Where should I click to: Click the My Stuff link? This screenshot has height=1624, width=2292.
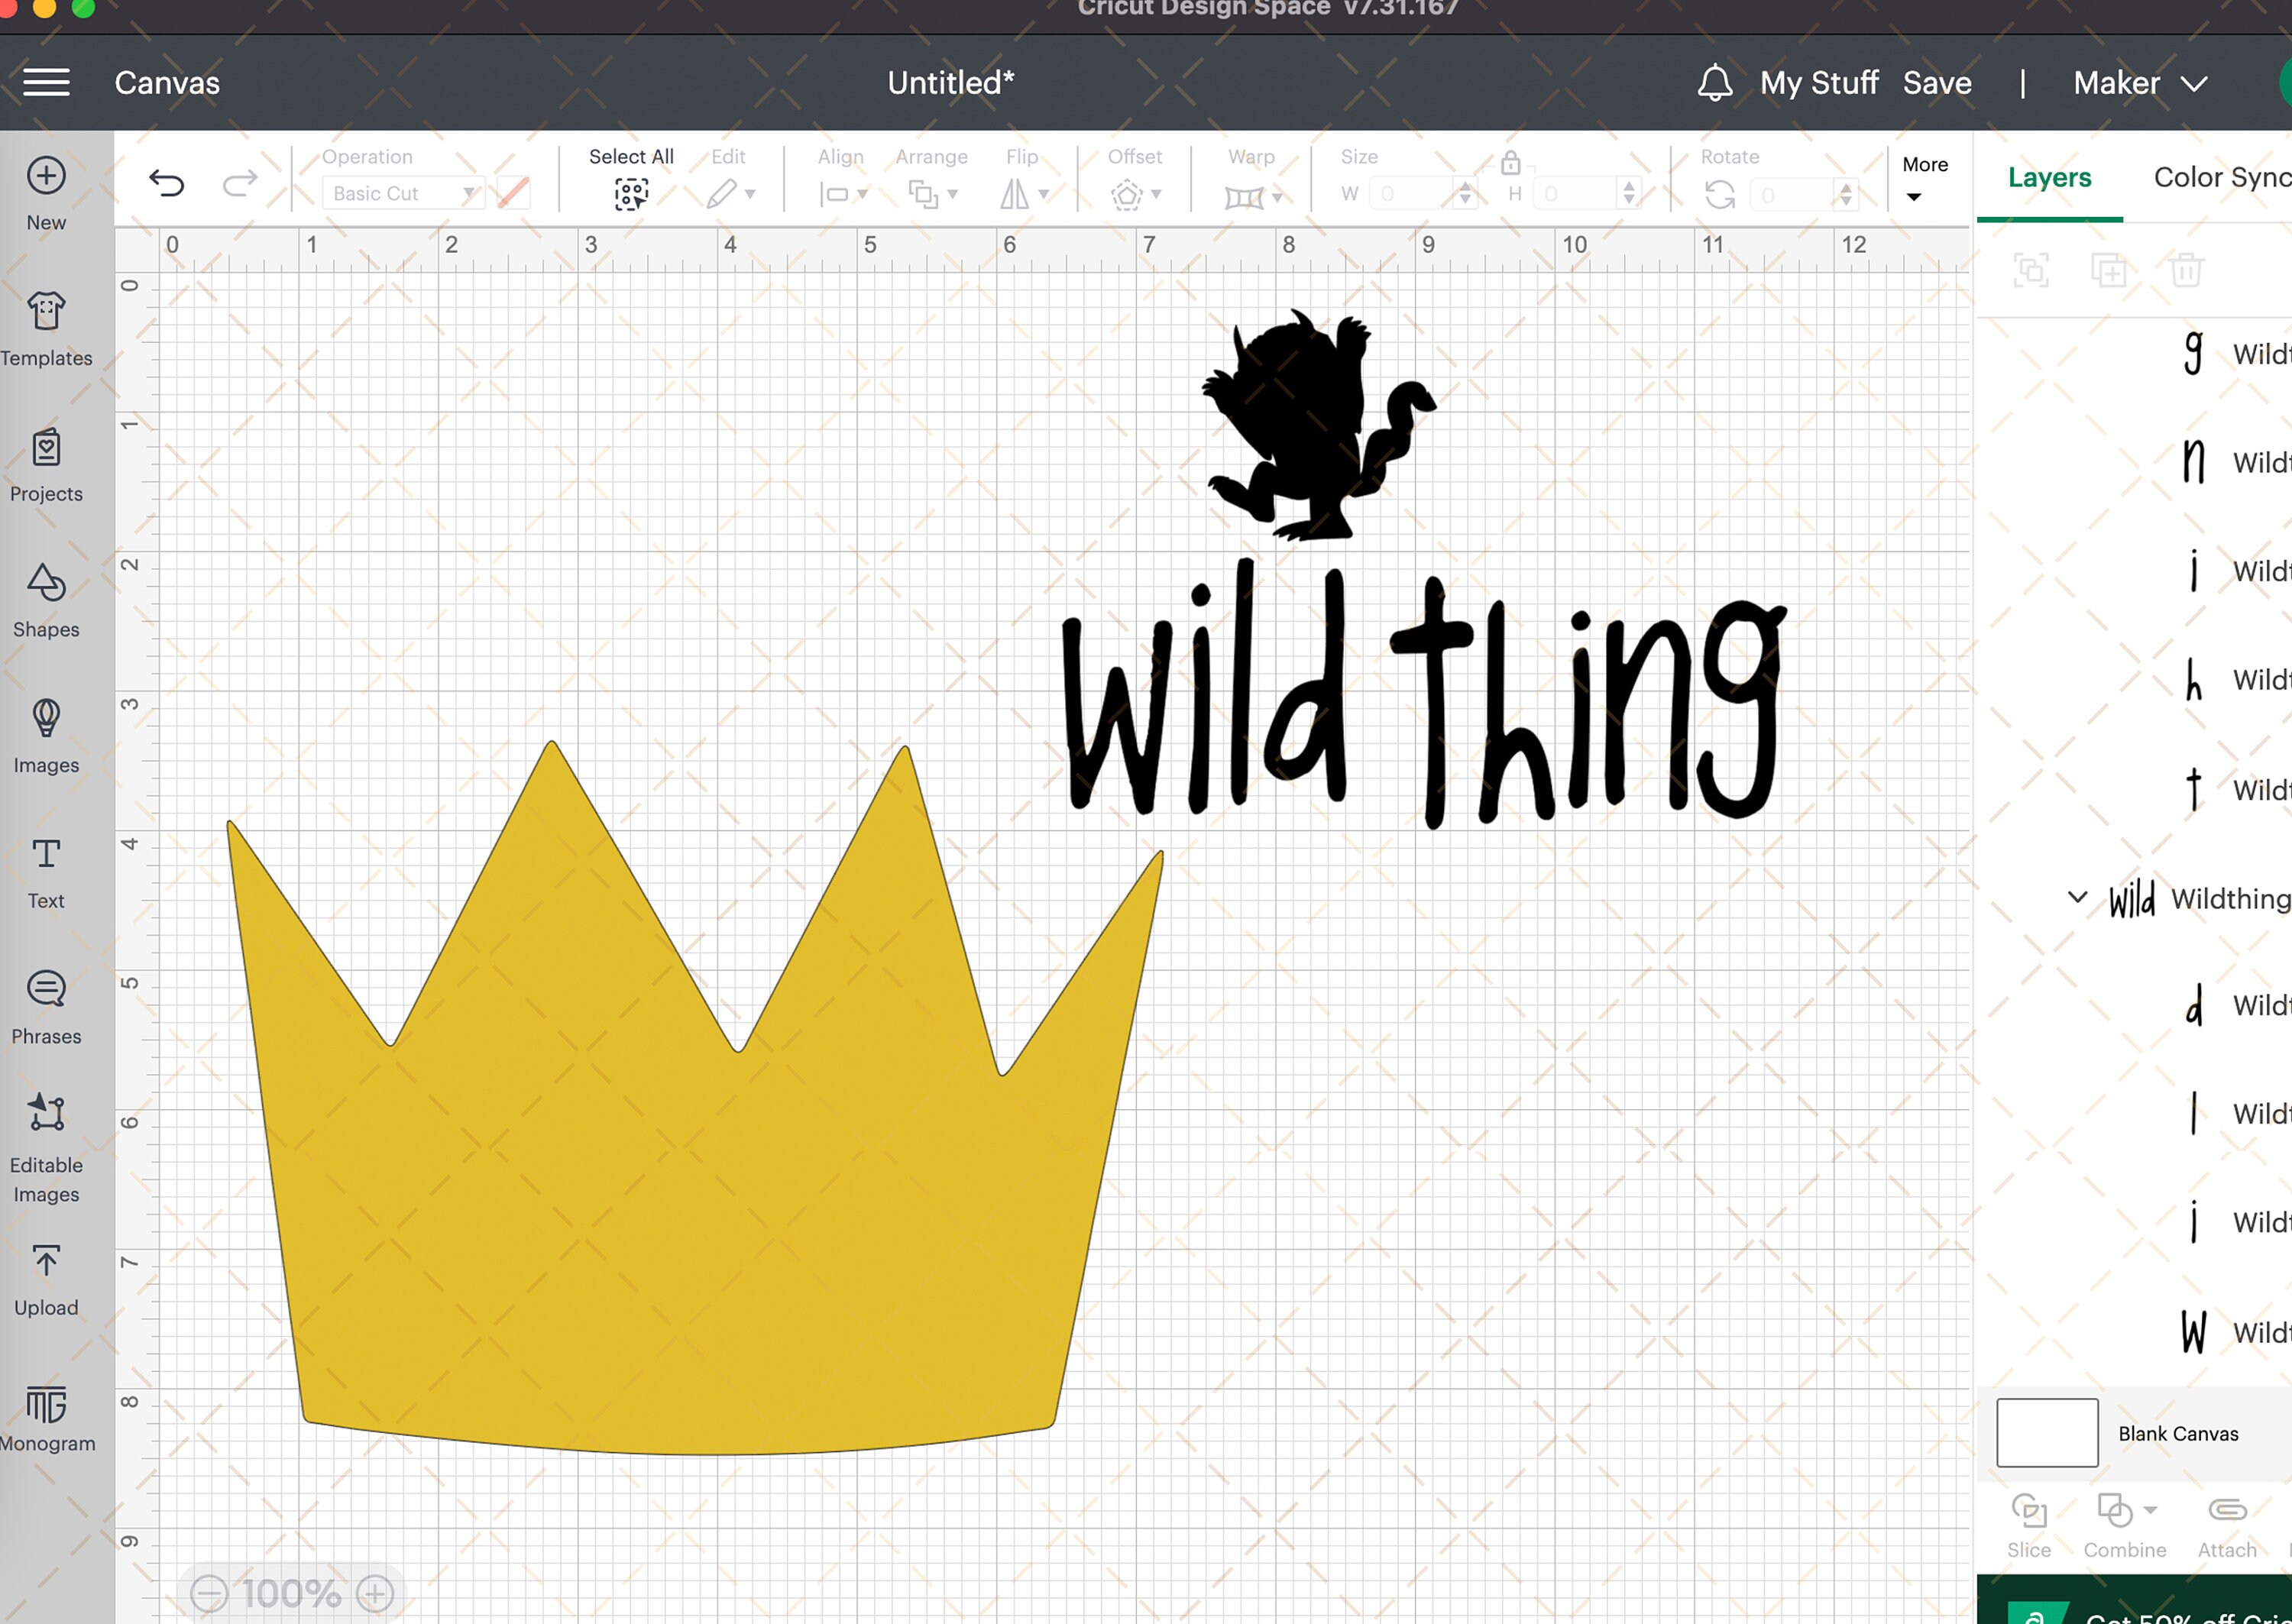point(1819,82)
